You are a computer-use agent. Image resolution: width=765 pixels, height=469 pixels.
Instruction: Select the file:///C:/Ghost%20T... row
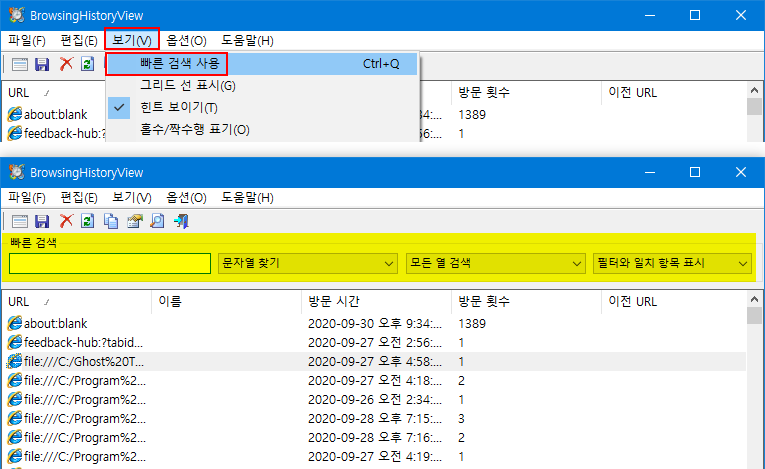pos(374,362)
